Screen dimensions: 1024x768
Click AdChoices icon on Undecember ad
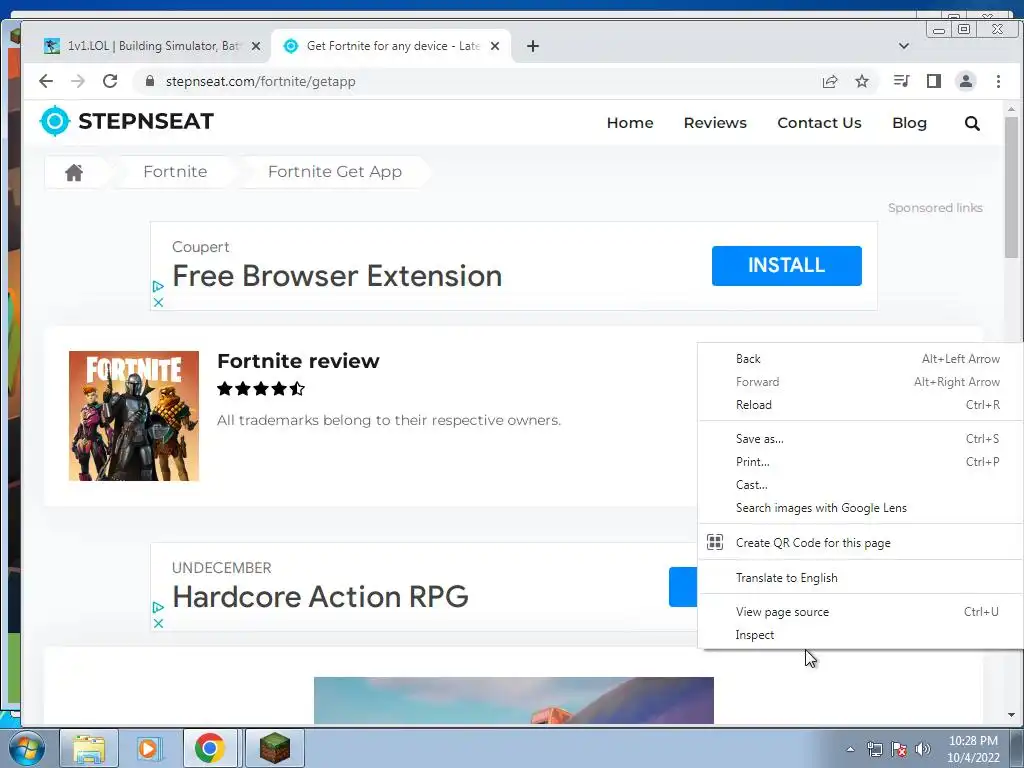[x=157, y=607]
